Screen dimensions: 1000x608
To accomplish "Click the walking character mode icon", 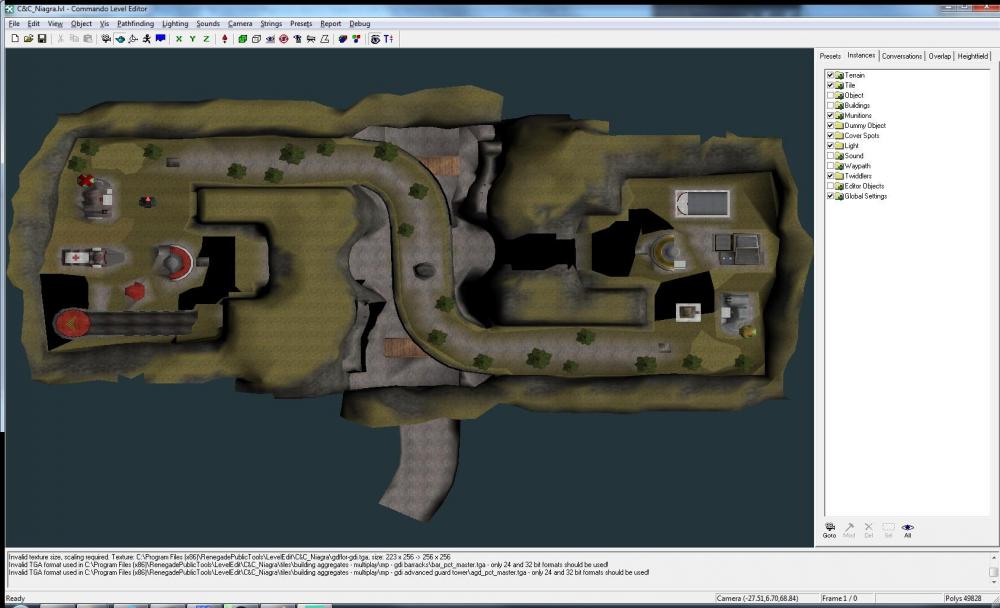I will pyautogui.click(x=146, y=39).
